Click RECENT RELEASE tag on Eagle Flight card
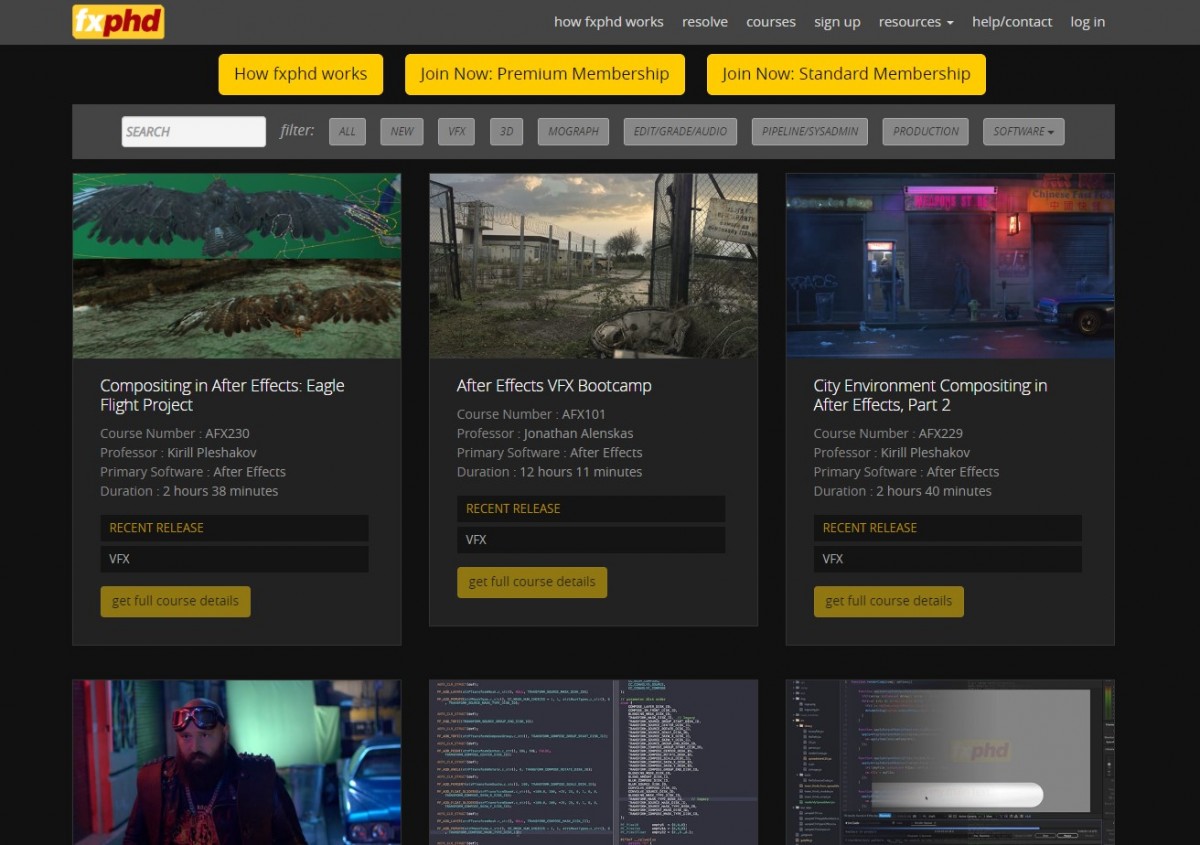 click(234, 528)
